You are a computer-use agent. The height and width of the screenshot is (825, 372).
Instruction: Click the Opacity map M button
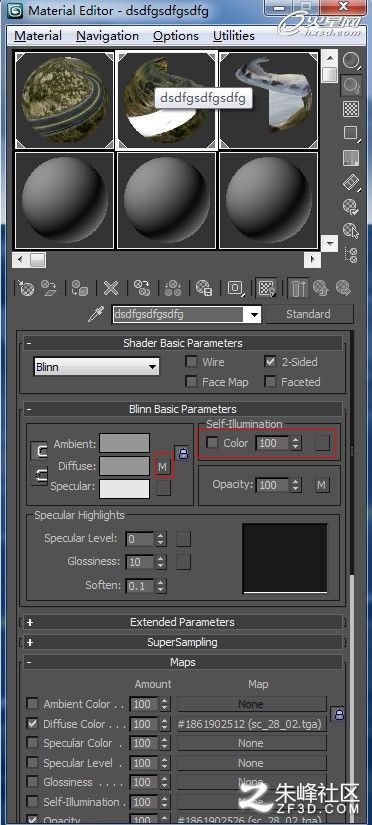(322, 485)
